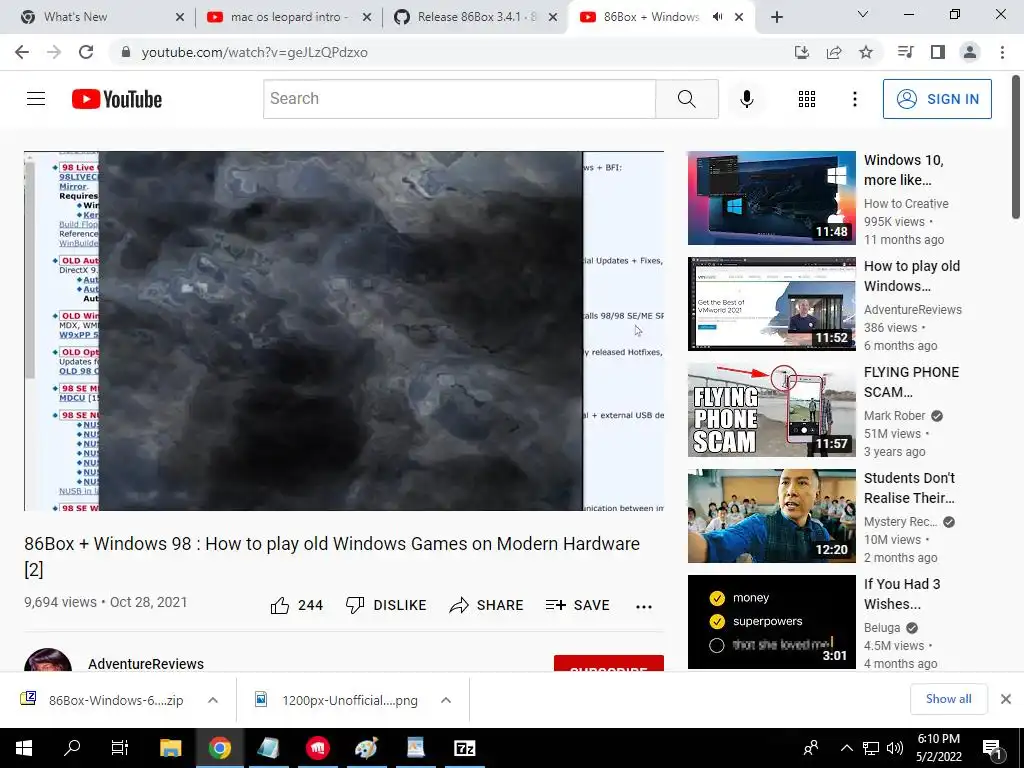Install app icon in address bar
The height and width of the screenshot is (768, 1024).
(x=801, y=52)
